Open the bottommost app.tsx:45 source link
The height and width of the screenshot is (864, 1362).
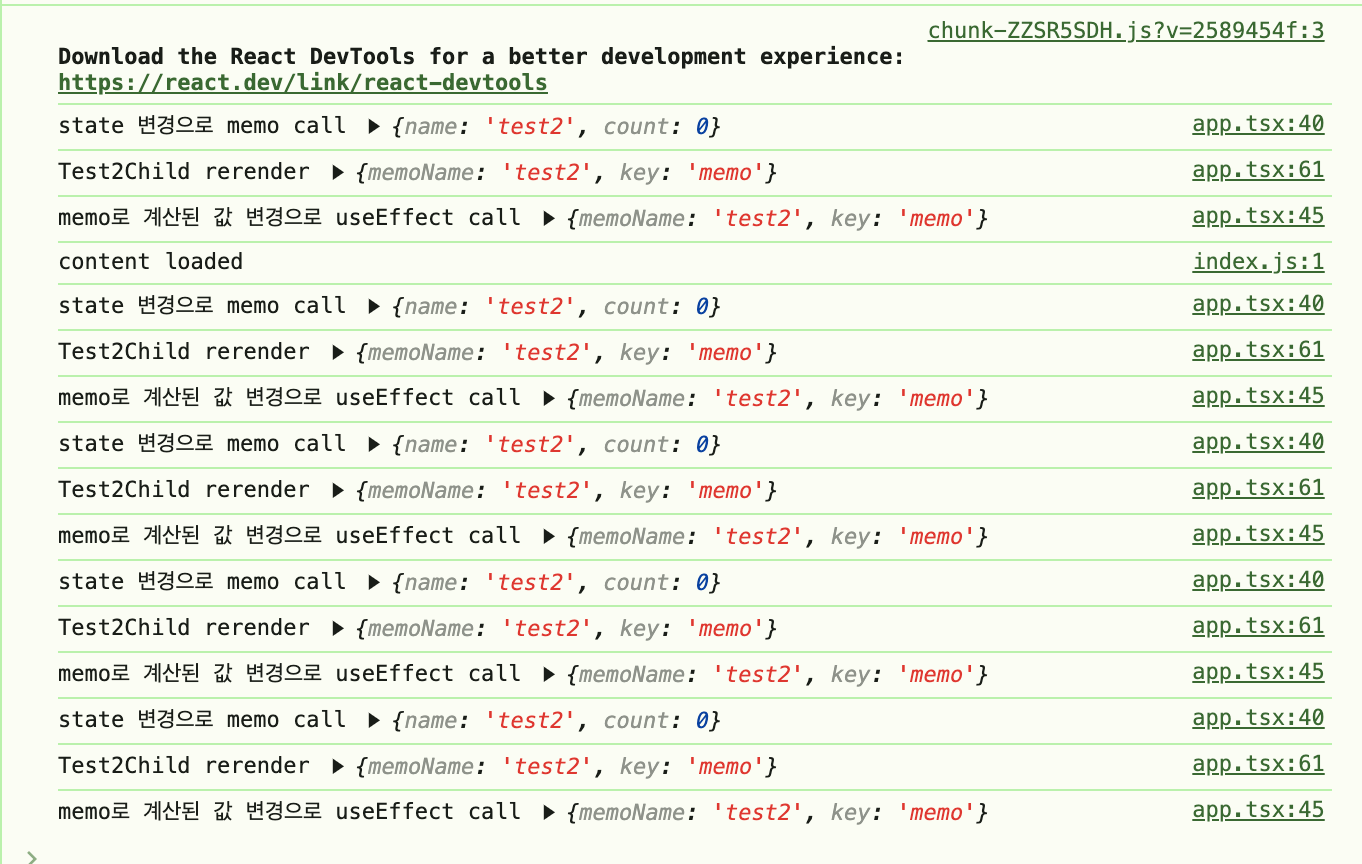(1258, 811)
